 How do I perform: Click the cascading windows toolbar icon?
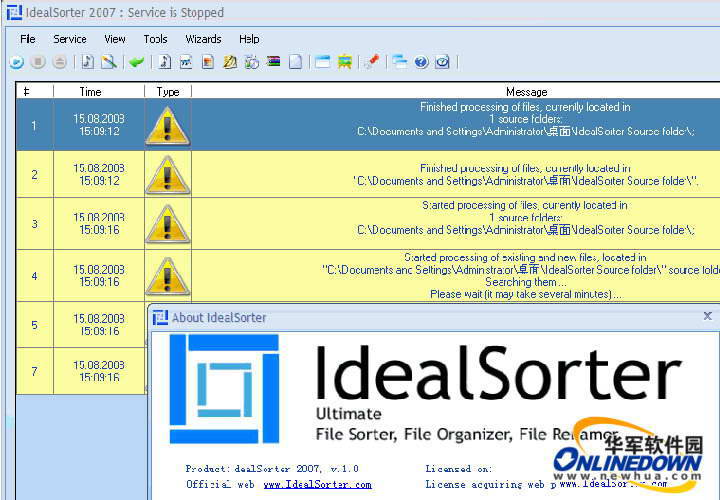(x=399, y=62)
